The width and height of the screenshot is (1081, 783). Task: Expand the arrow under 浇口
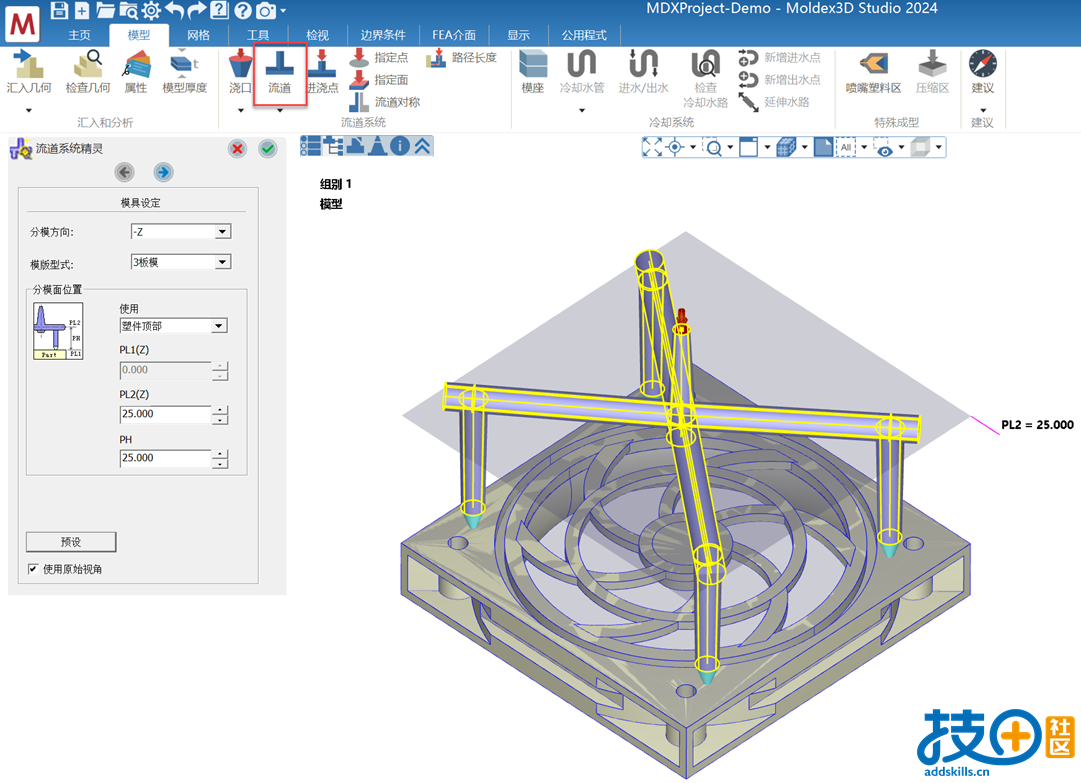click(x=241, y=110)
